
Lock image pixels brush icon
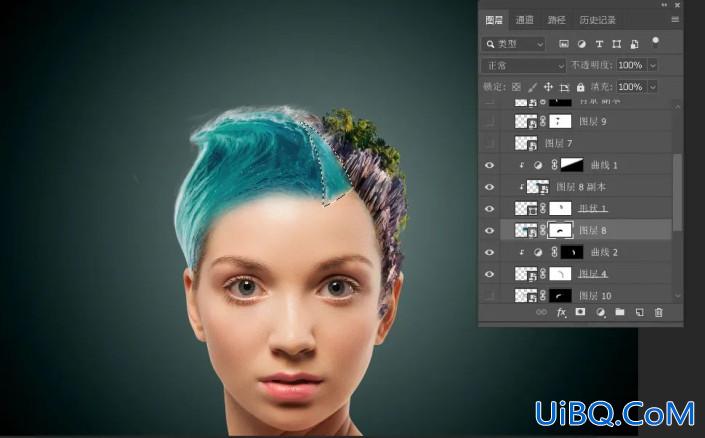pyautogui.click(x=532, y=87)
